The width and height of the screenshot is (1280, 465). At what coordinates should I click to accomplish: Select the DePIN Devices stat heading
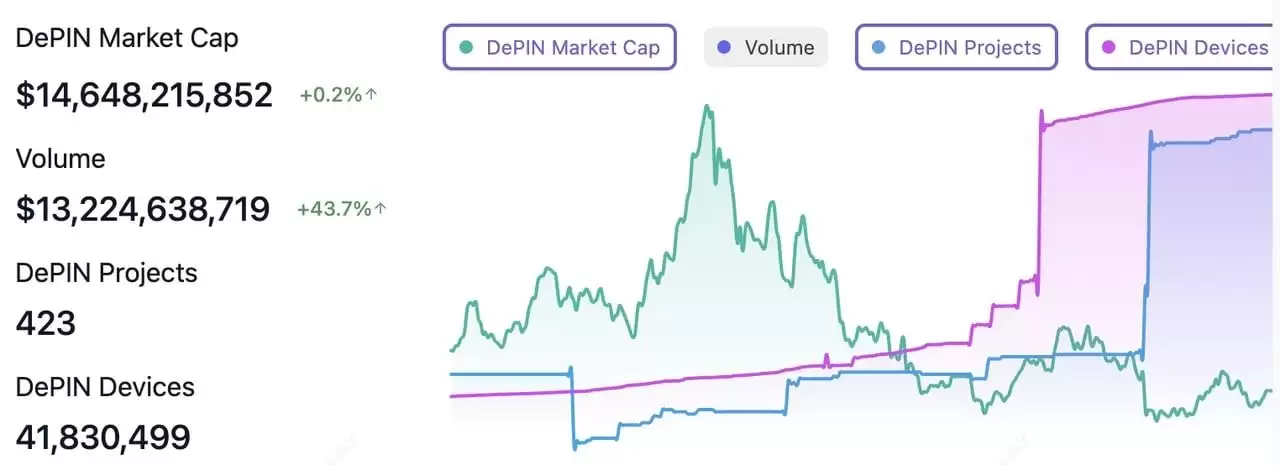pos(105,386)
